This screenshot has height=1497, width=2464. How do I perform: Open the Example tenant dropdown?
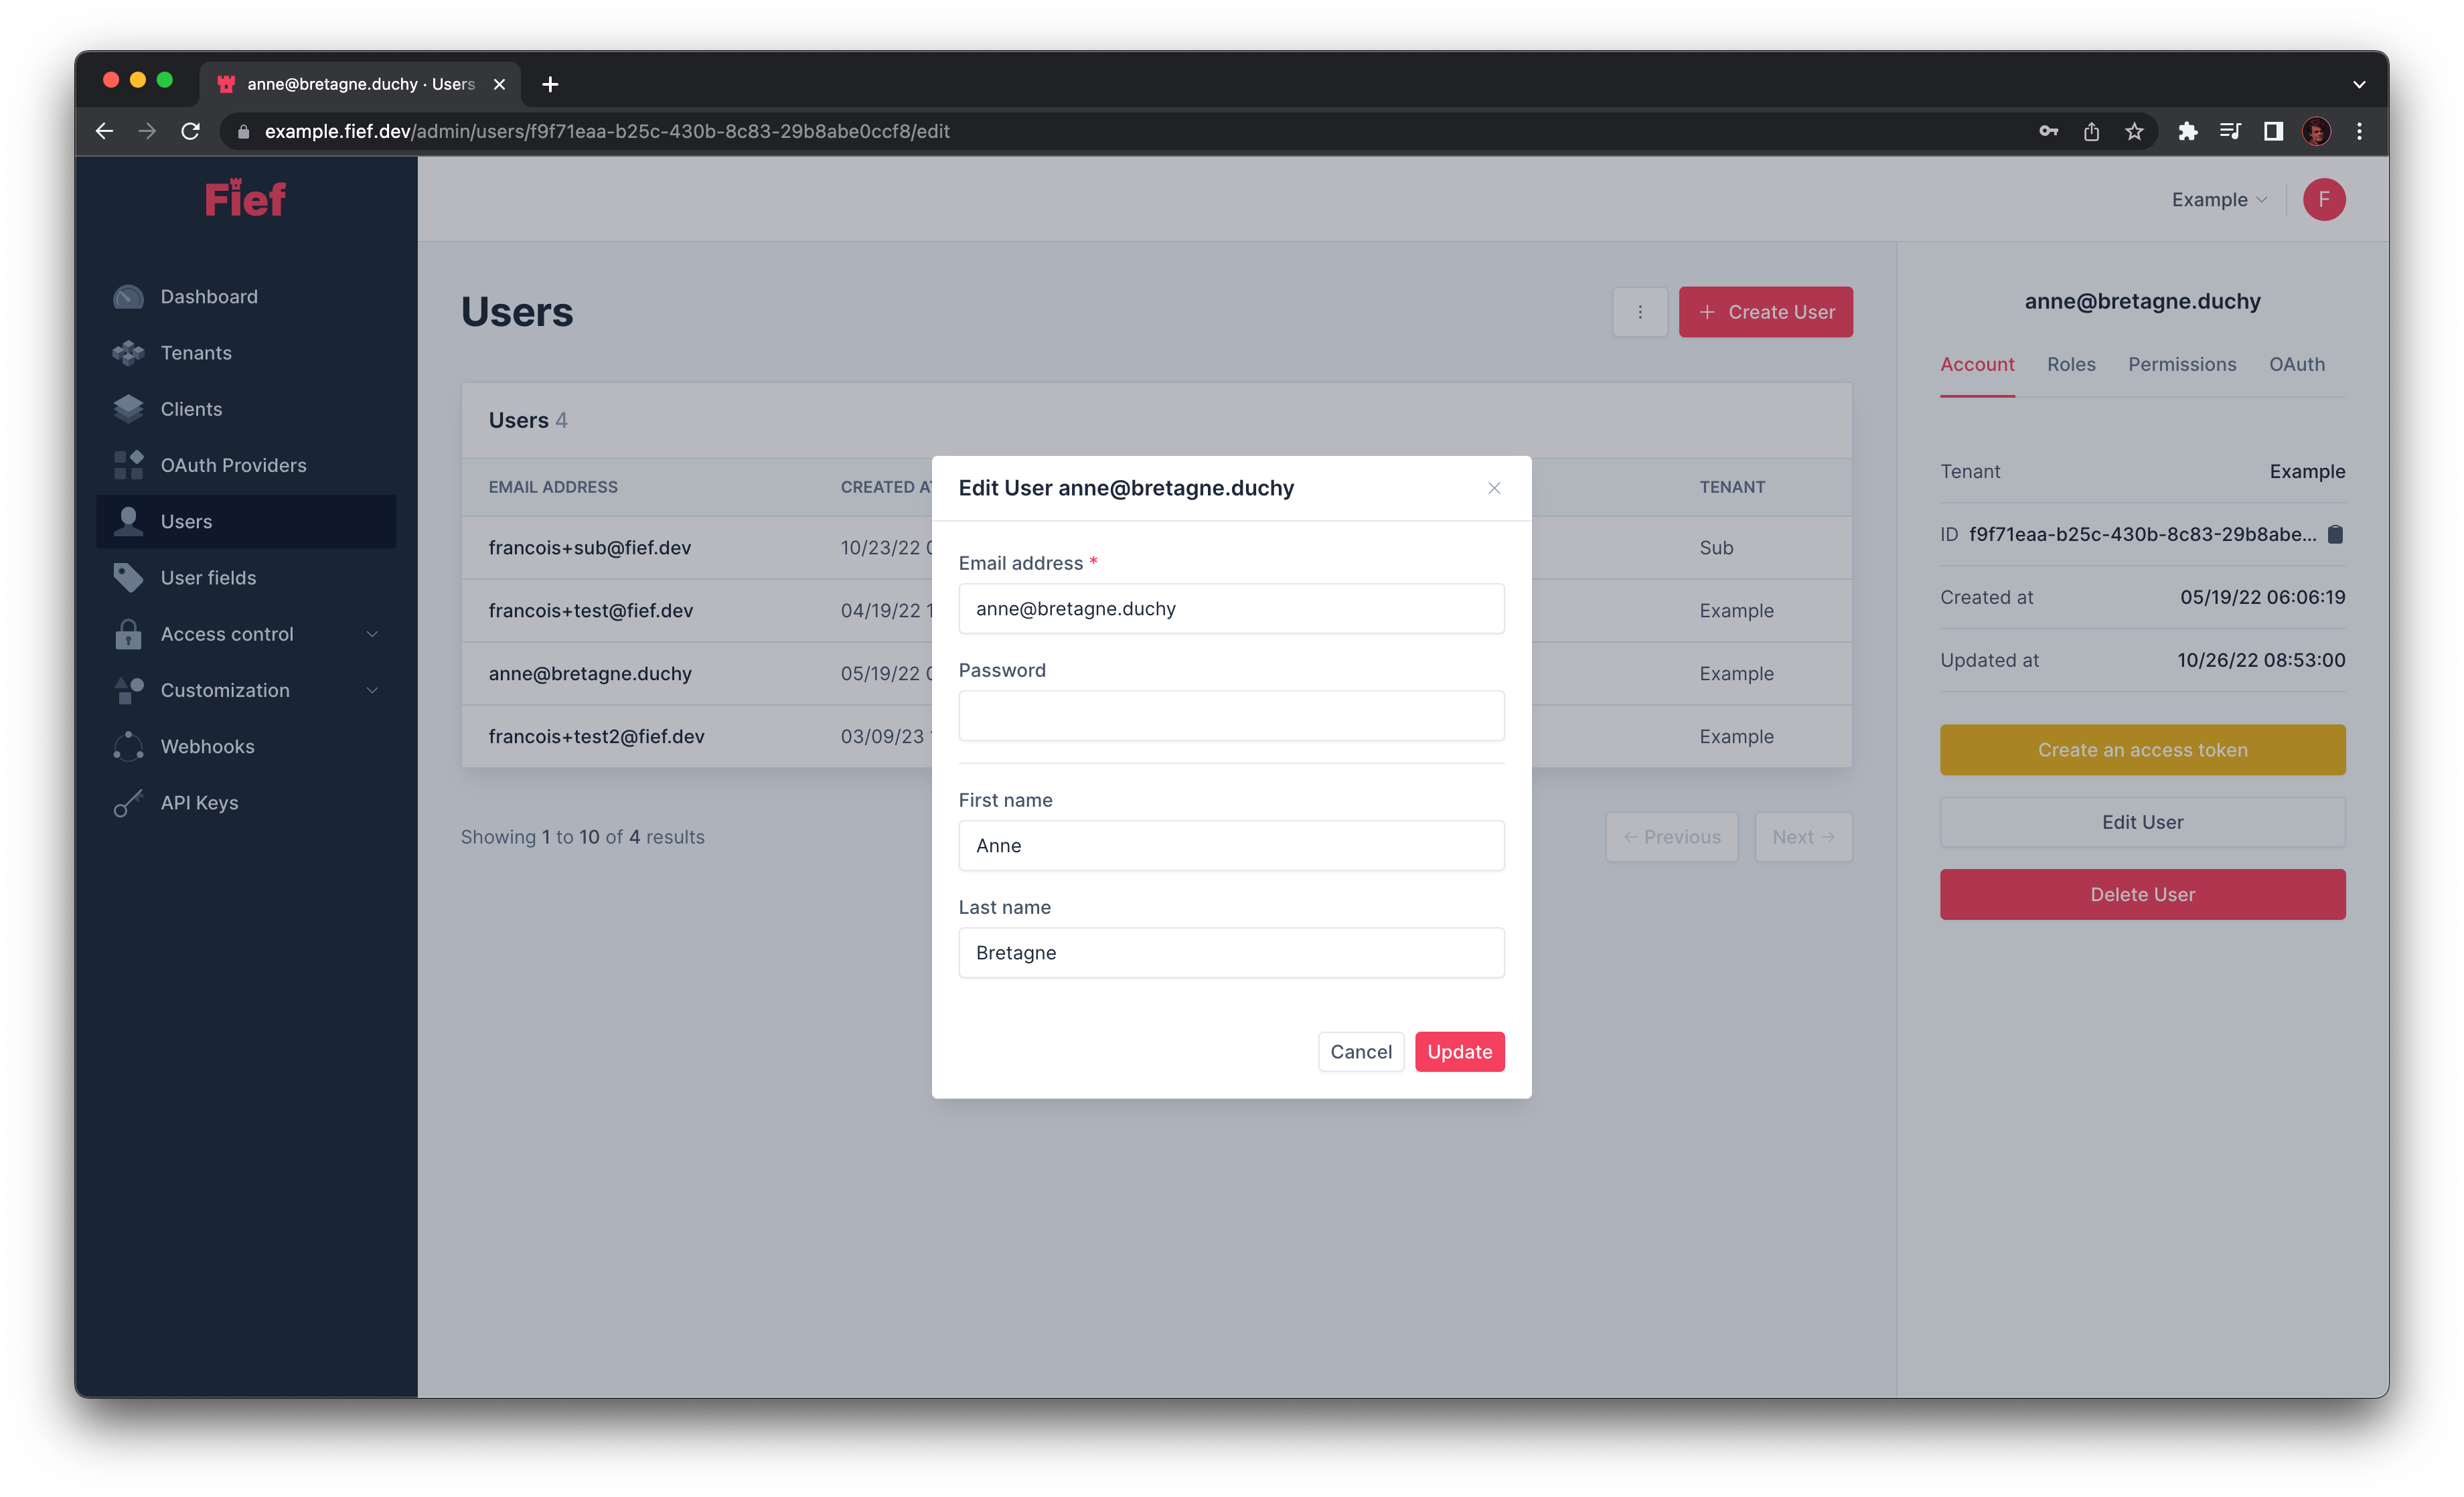pyautogui.click(x=2217, y=199)
